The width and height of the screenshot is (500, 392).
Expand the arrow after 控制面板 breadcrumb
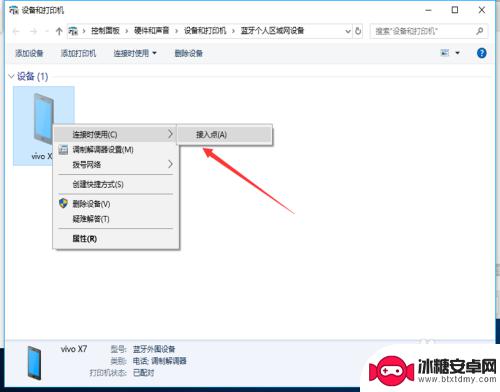(x=127, y=31)
